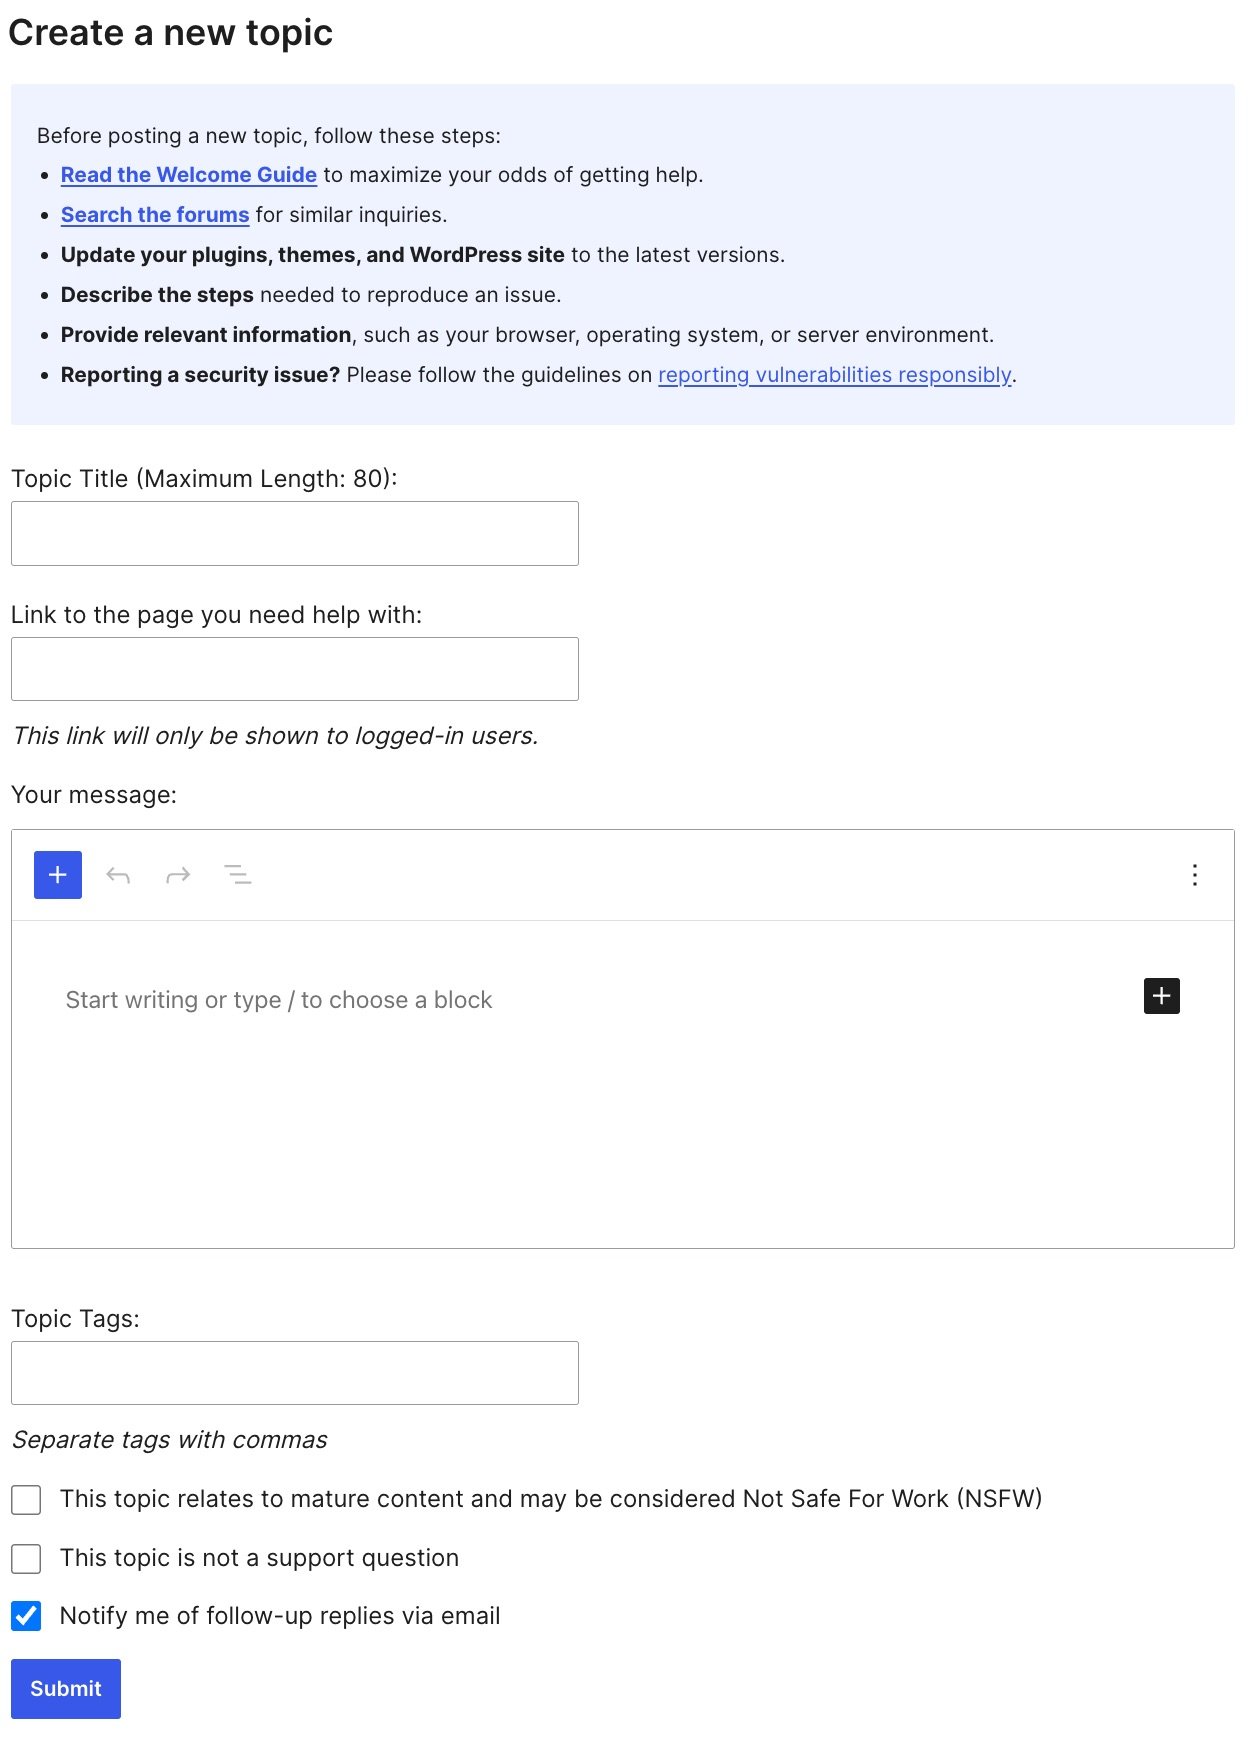Click the Undo arrow in editor toolbar

click(x=118, y=876)
